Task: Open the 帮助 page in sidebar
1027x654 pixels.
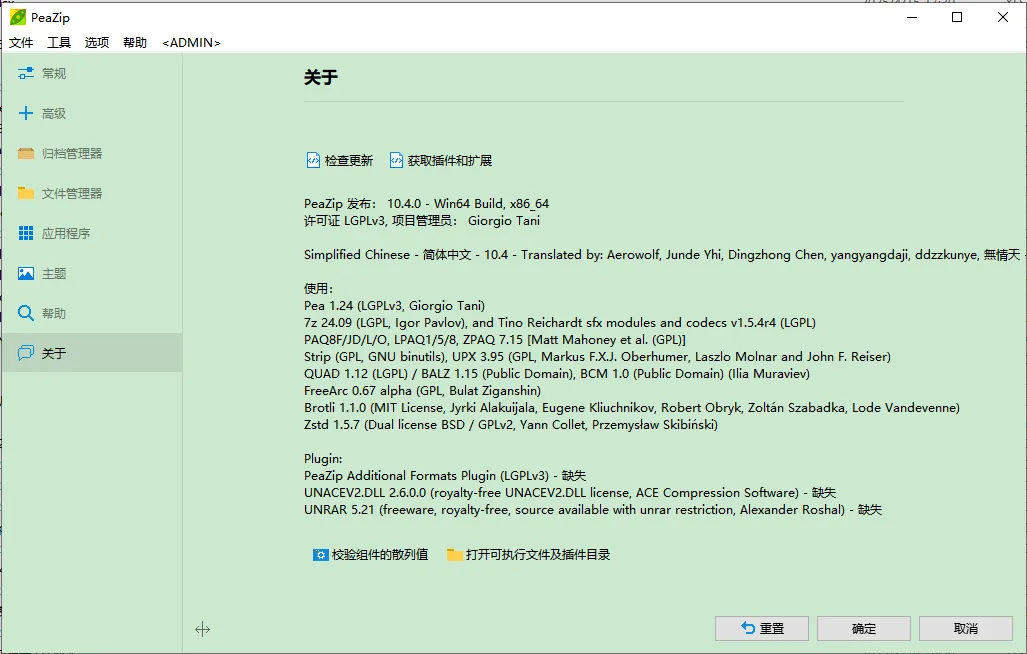Action: (x=92, y=313)
